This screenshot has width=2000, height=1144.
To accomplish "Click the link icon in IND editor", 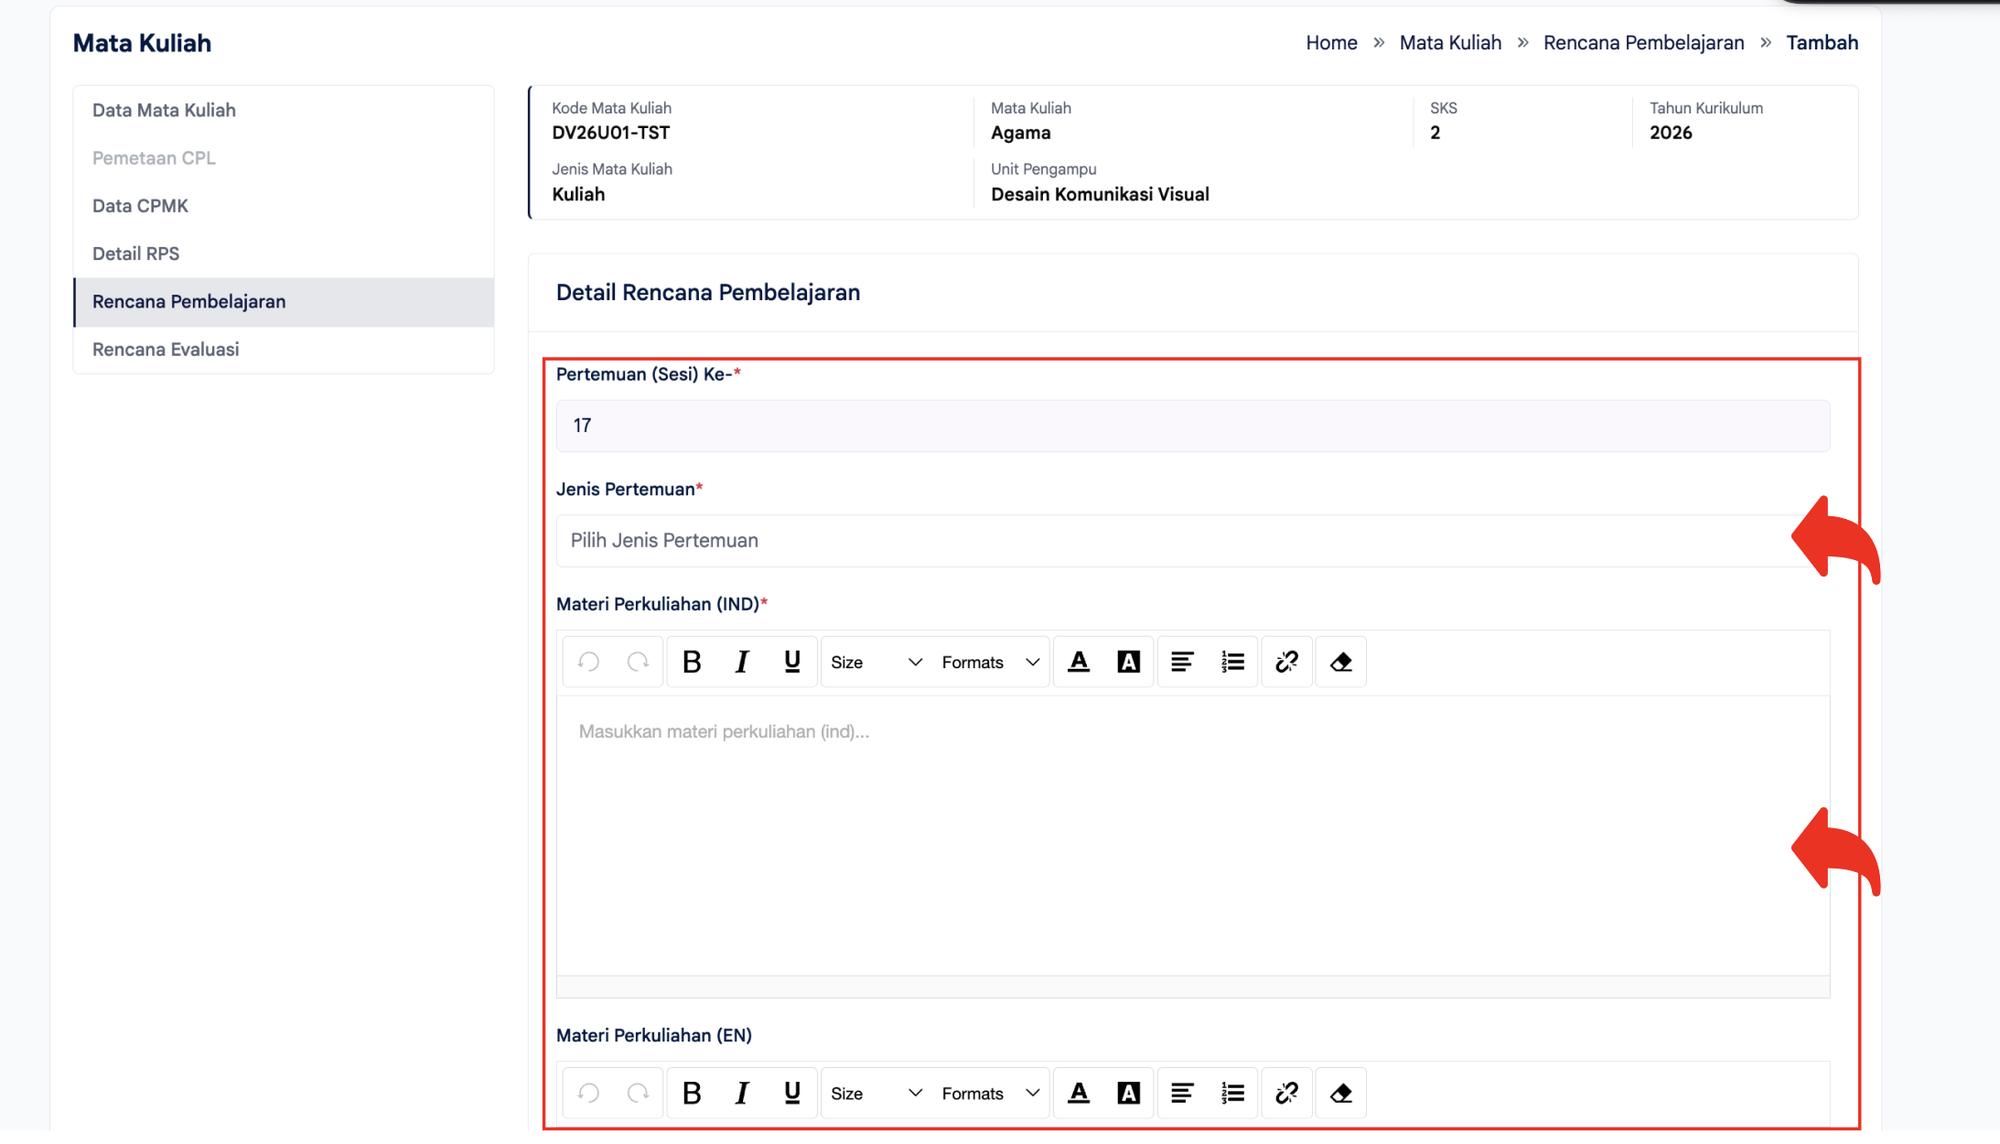I will click(1287, 662).
